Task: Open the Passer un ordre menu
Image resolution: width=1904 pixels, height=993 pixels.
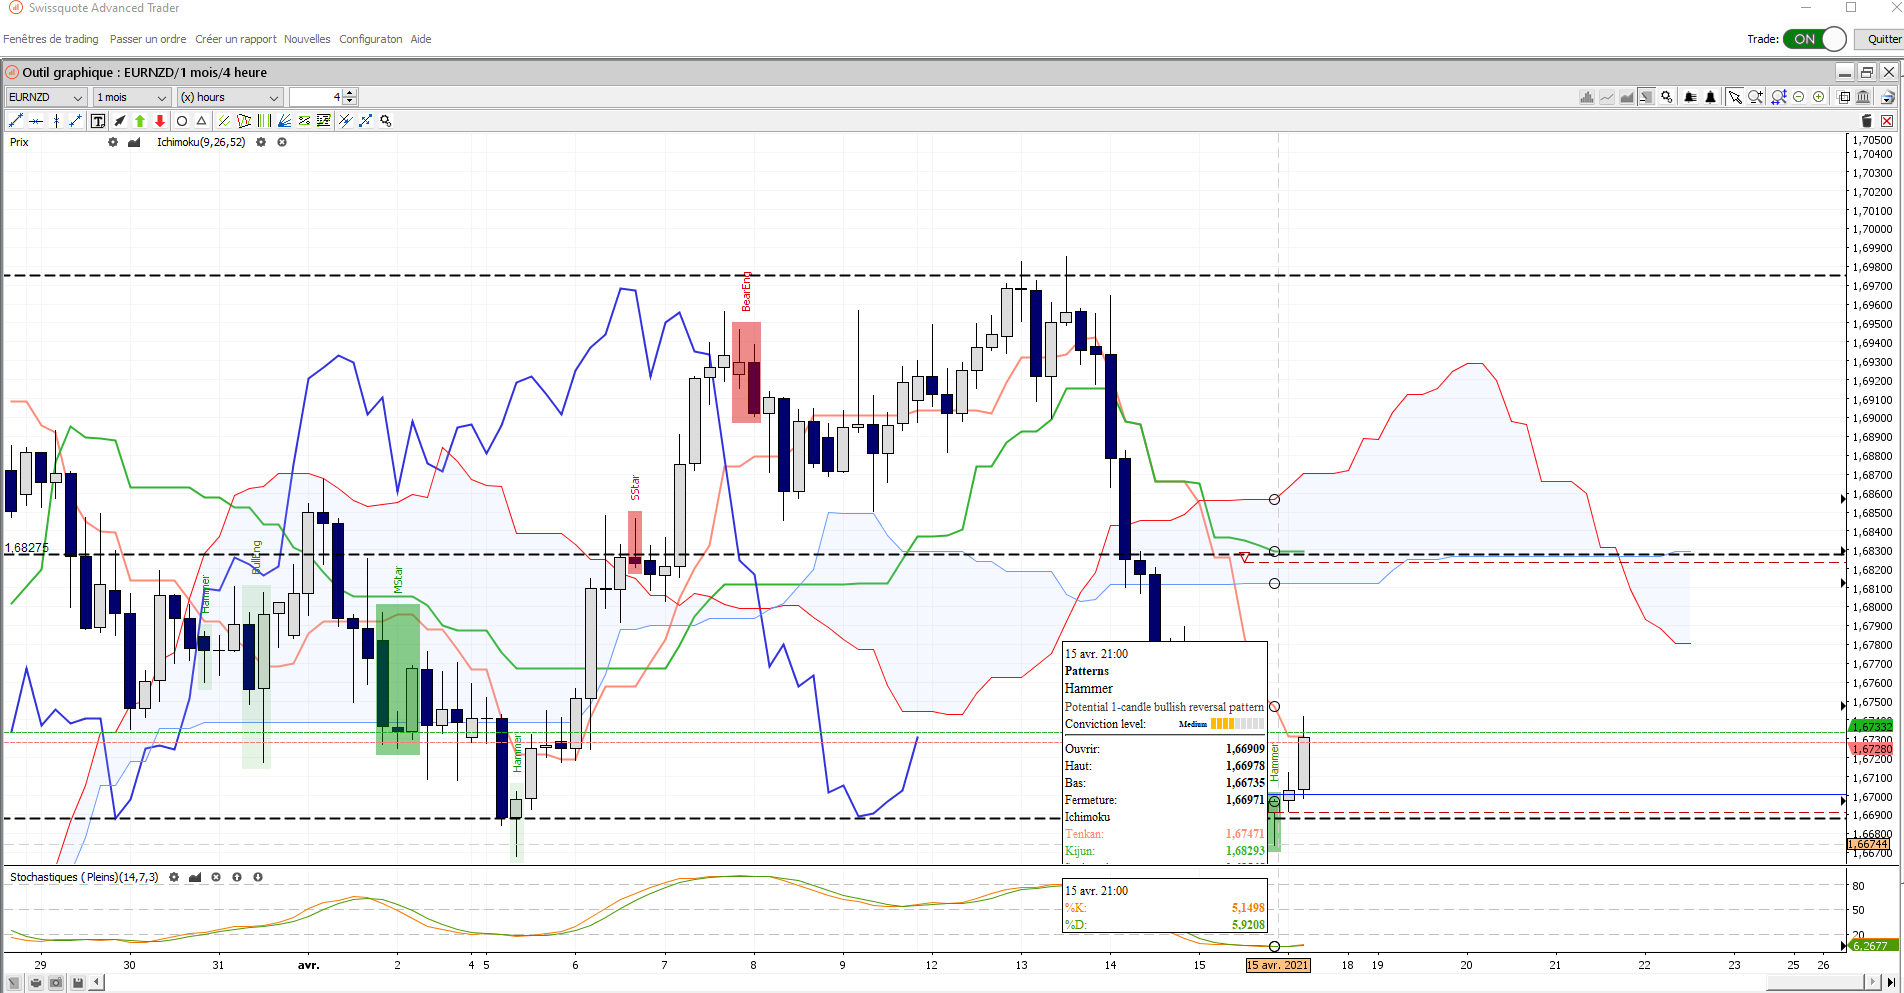Action: tap(148, 39)
